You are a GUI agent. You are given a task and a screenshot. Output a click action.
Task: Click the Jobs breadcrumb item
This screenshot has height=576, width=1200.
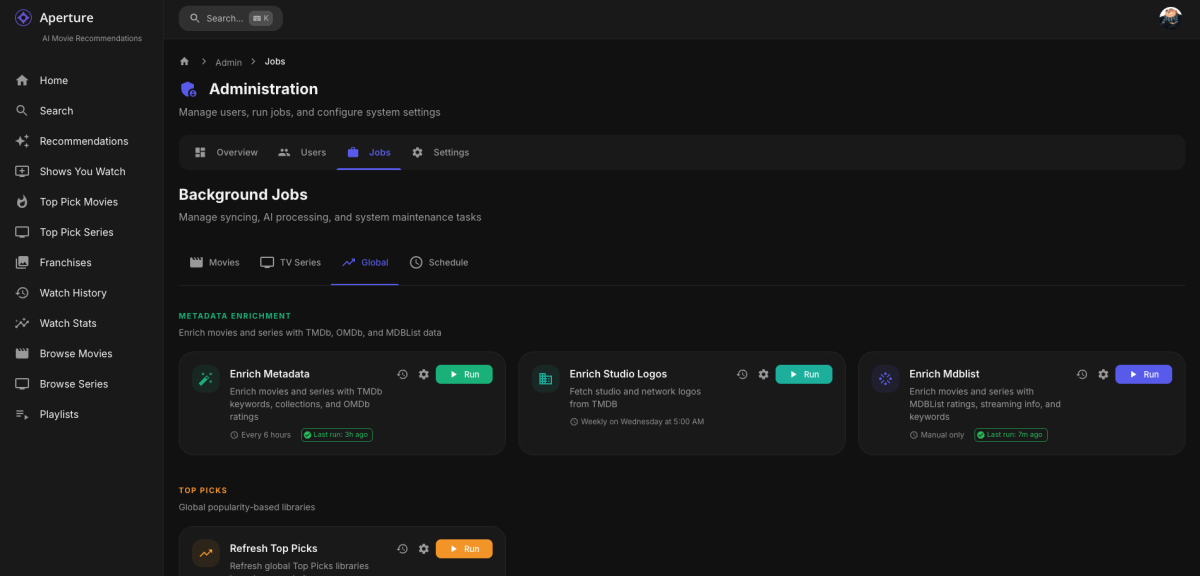(275, 62)
